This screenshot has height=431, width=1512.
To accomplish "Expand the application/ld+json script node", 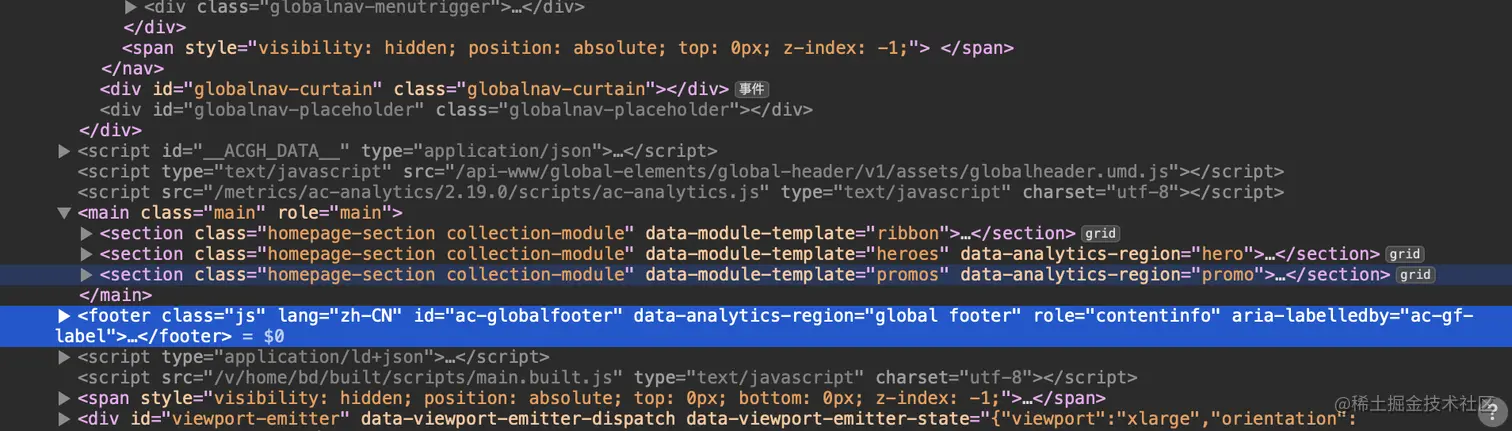I will 65,357.
